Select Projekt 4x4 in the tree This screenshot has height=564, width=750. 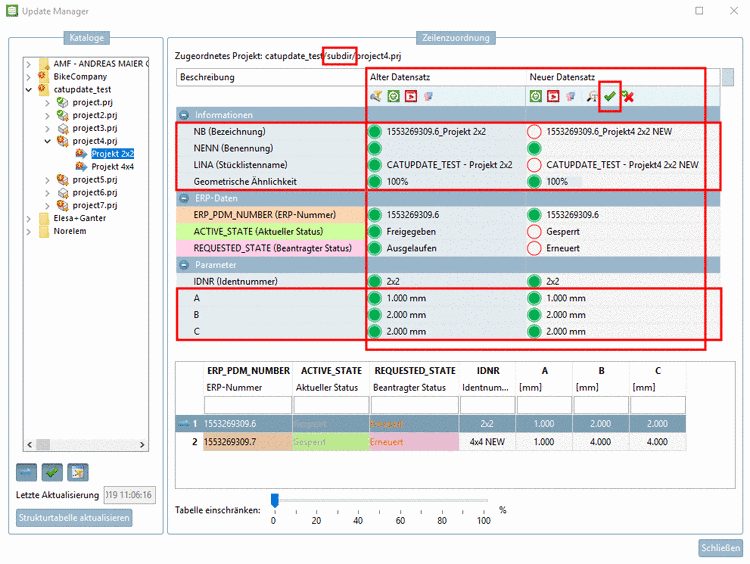pyautogui.click(x=112, y=166)
